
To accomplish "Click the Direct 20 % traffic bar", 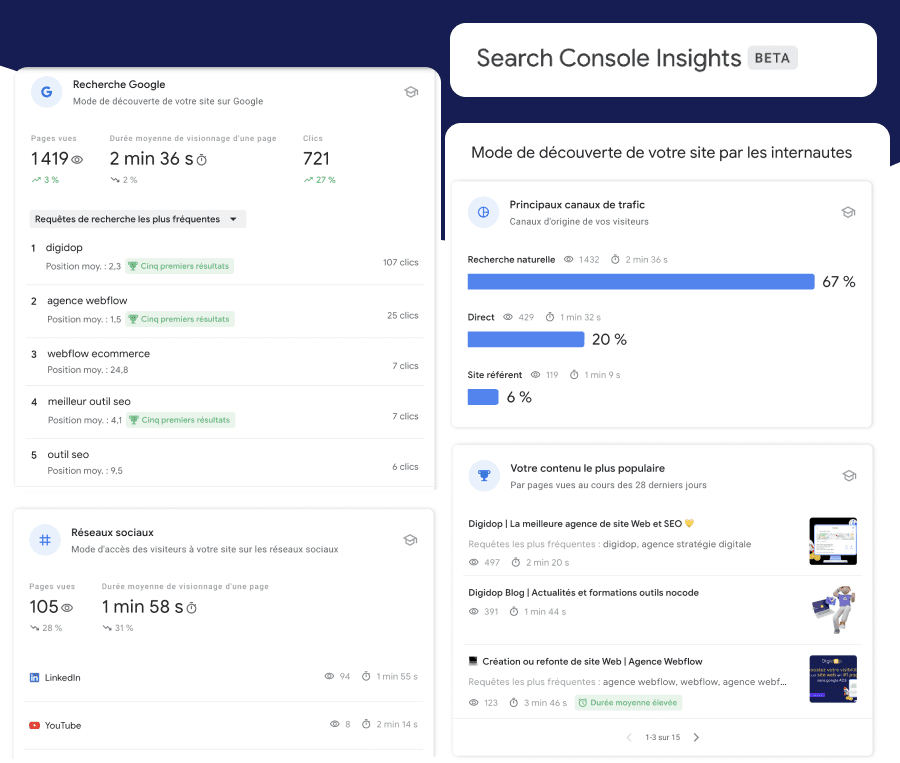I will [526, 339].
